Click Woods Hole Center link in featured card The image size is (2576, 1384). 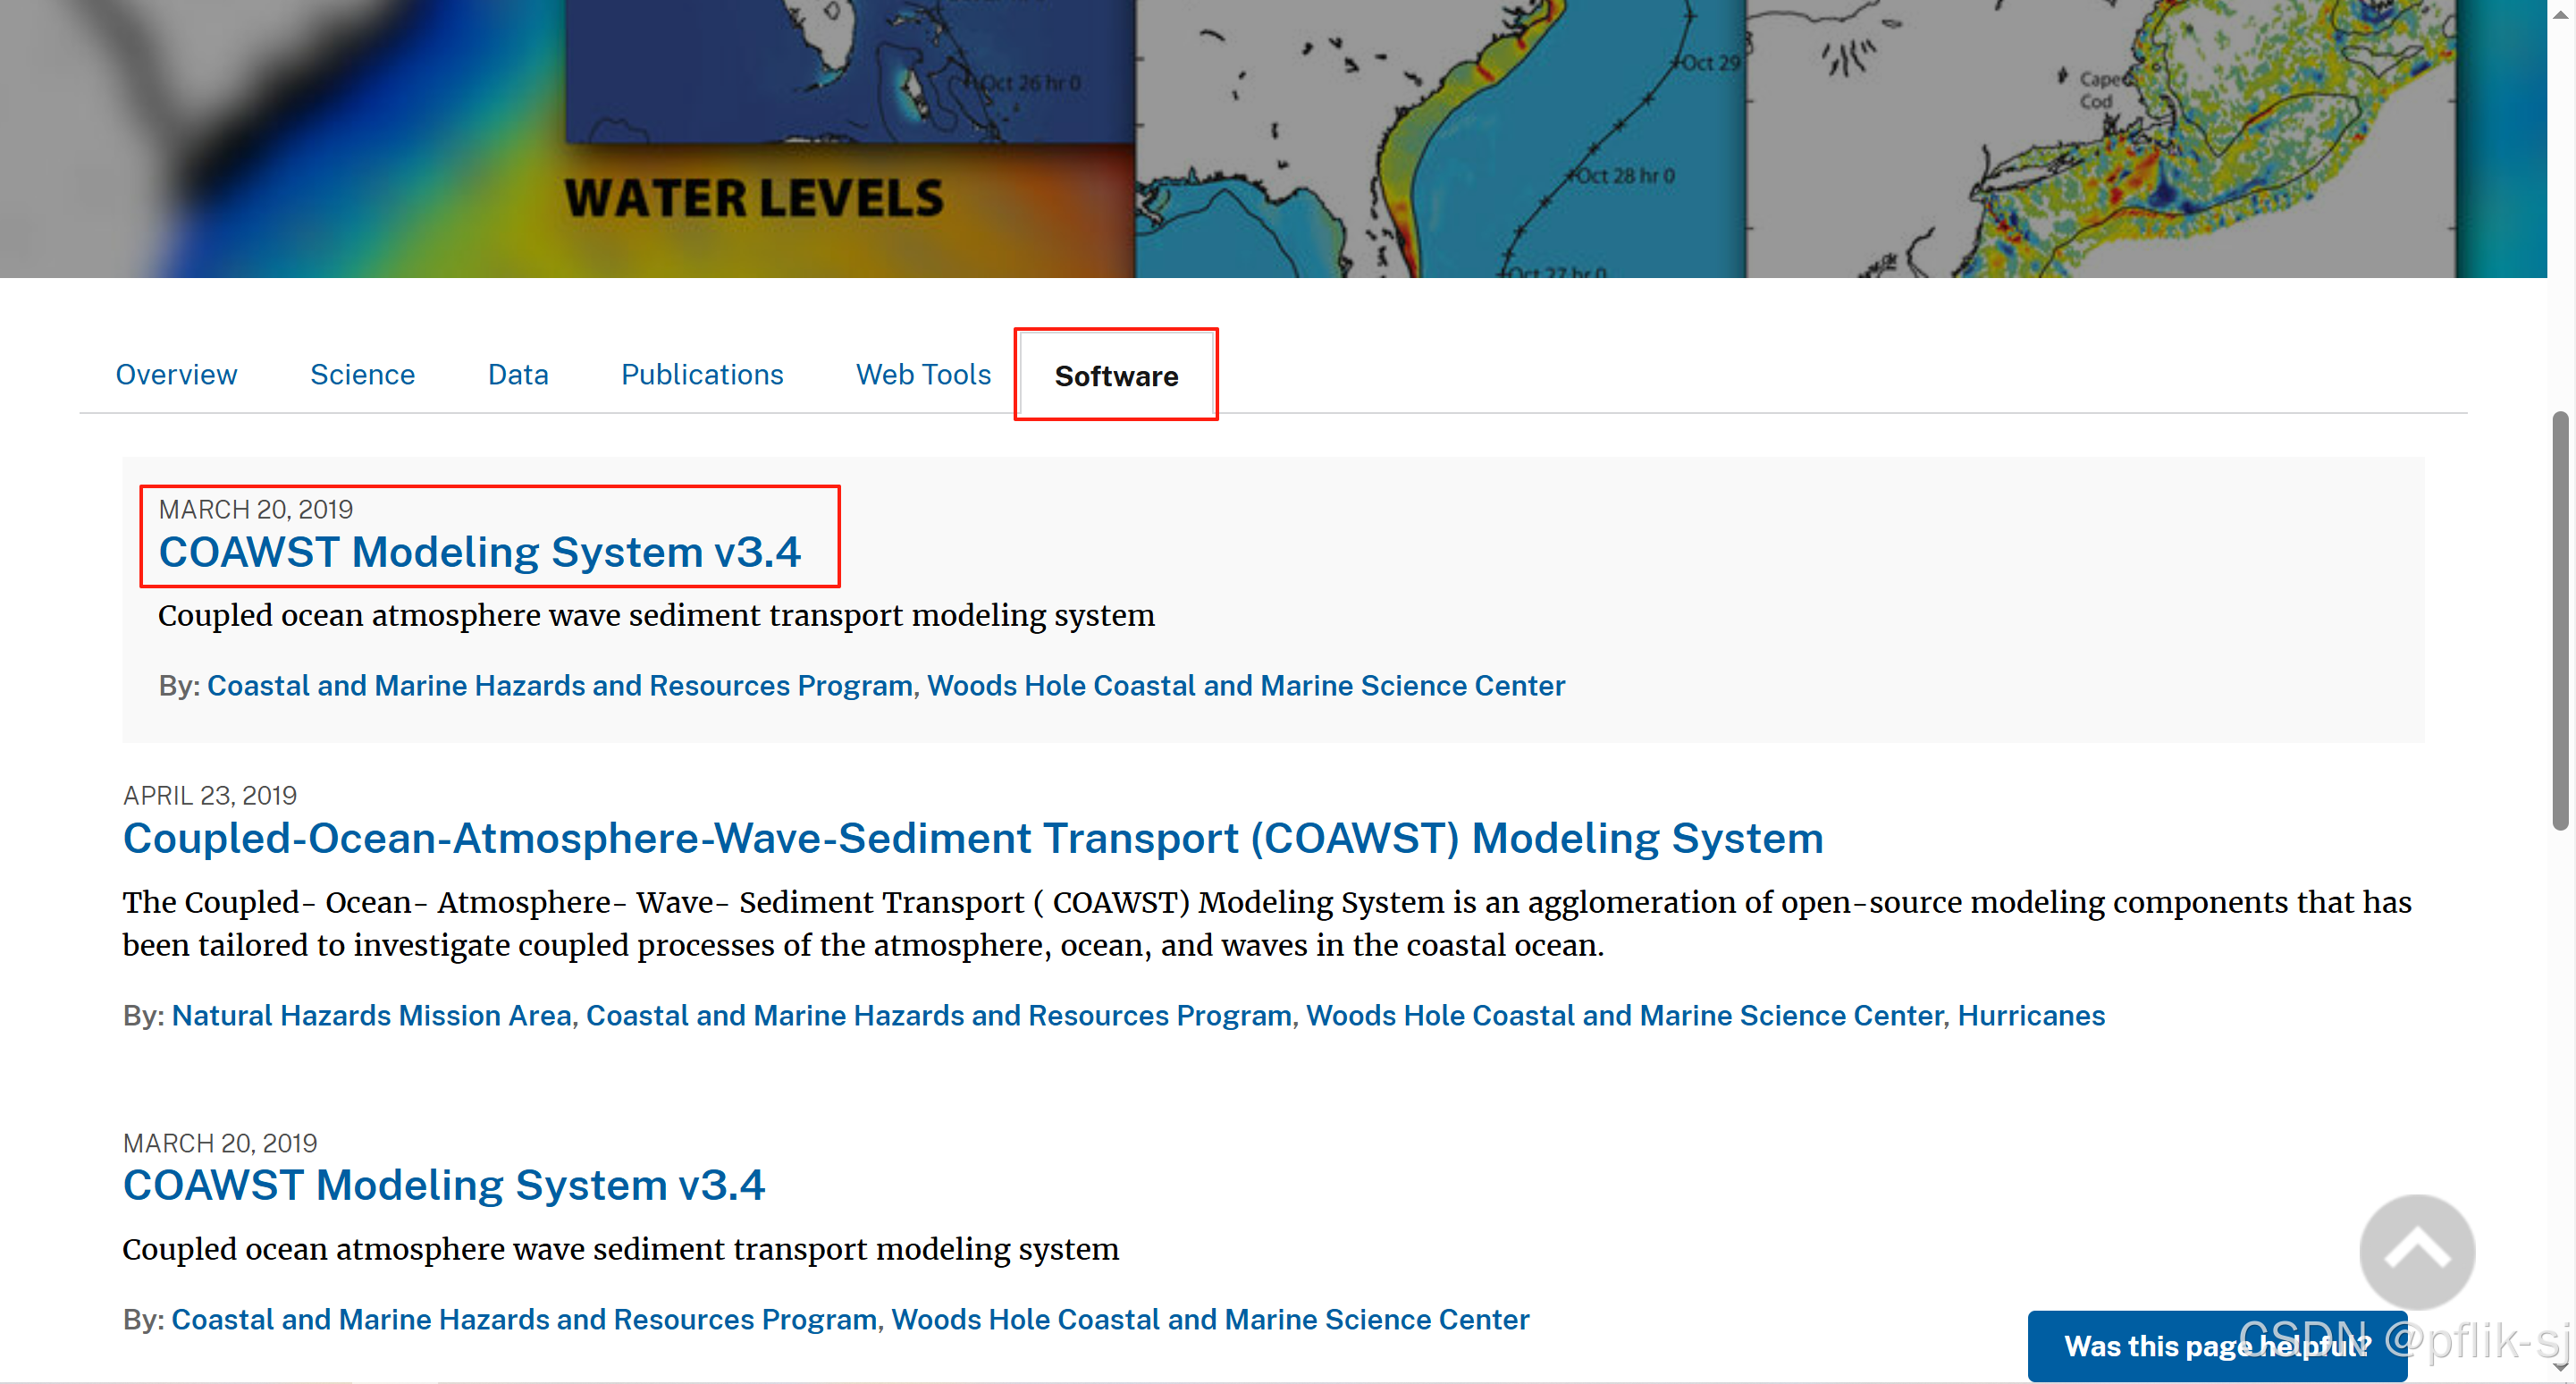tap(1245, 685)
